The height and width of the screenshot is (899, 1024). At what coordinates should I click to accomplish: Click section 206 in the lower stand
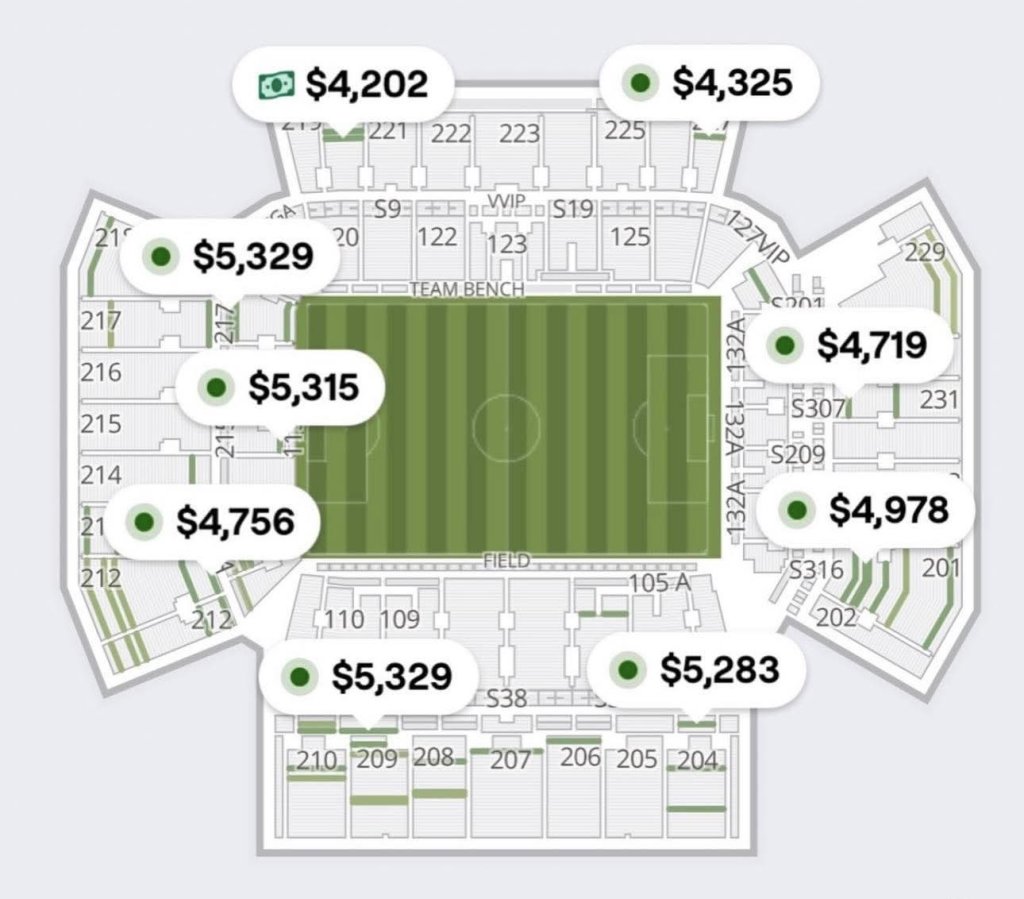point(581,757)
